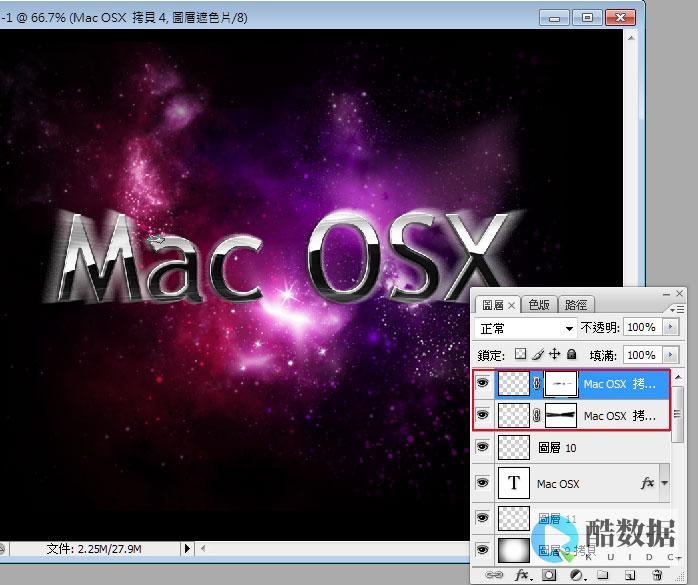Viewport: 698px width, 585px height.
Task: Toggle visibility of 圖層 11
Action: tap(483, 518)
